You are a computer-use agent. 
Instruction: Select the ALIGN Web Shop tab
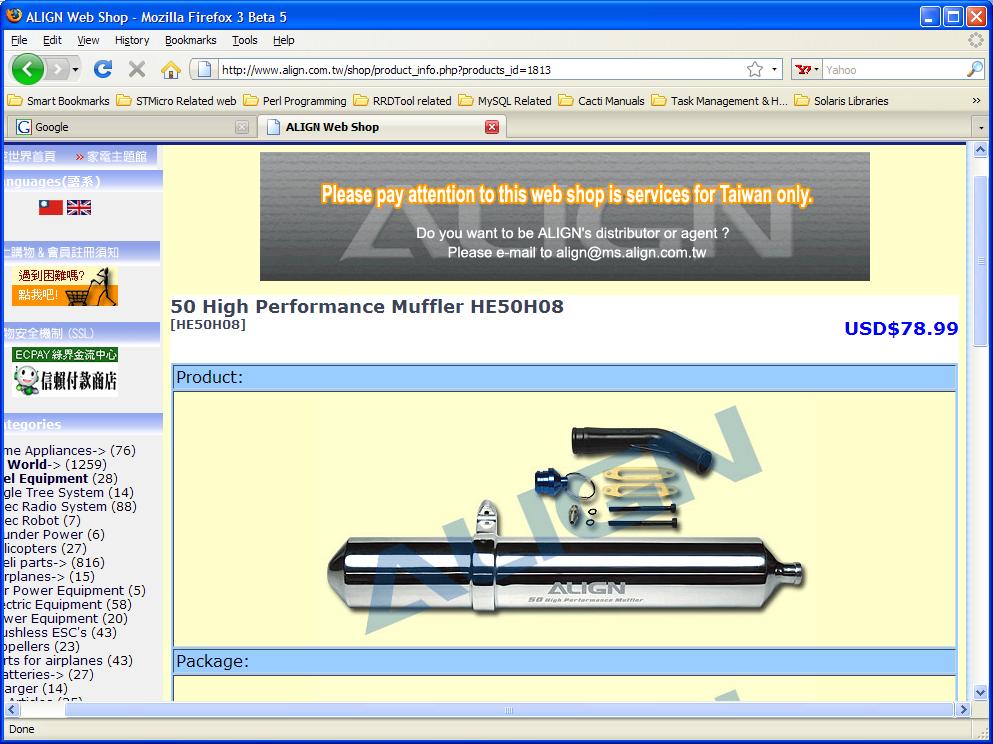coord(382,127)
